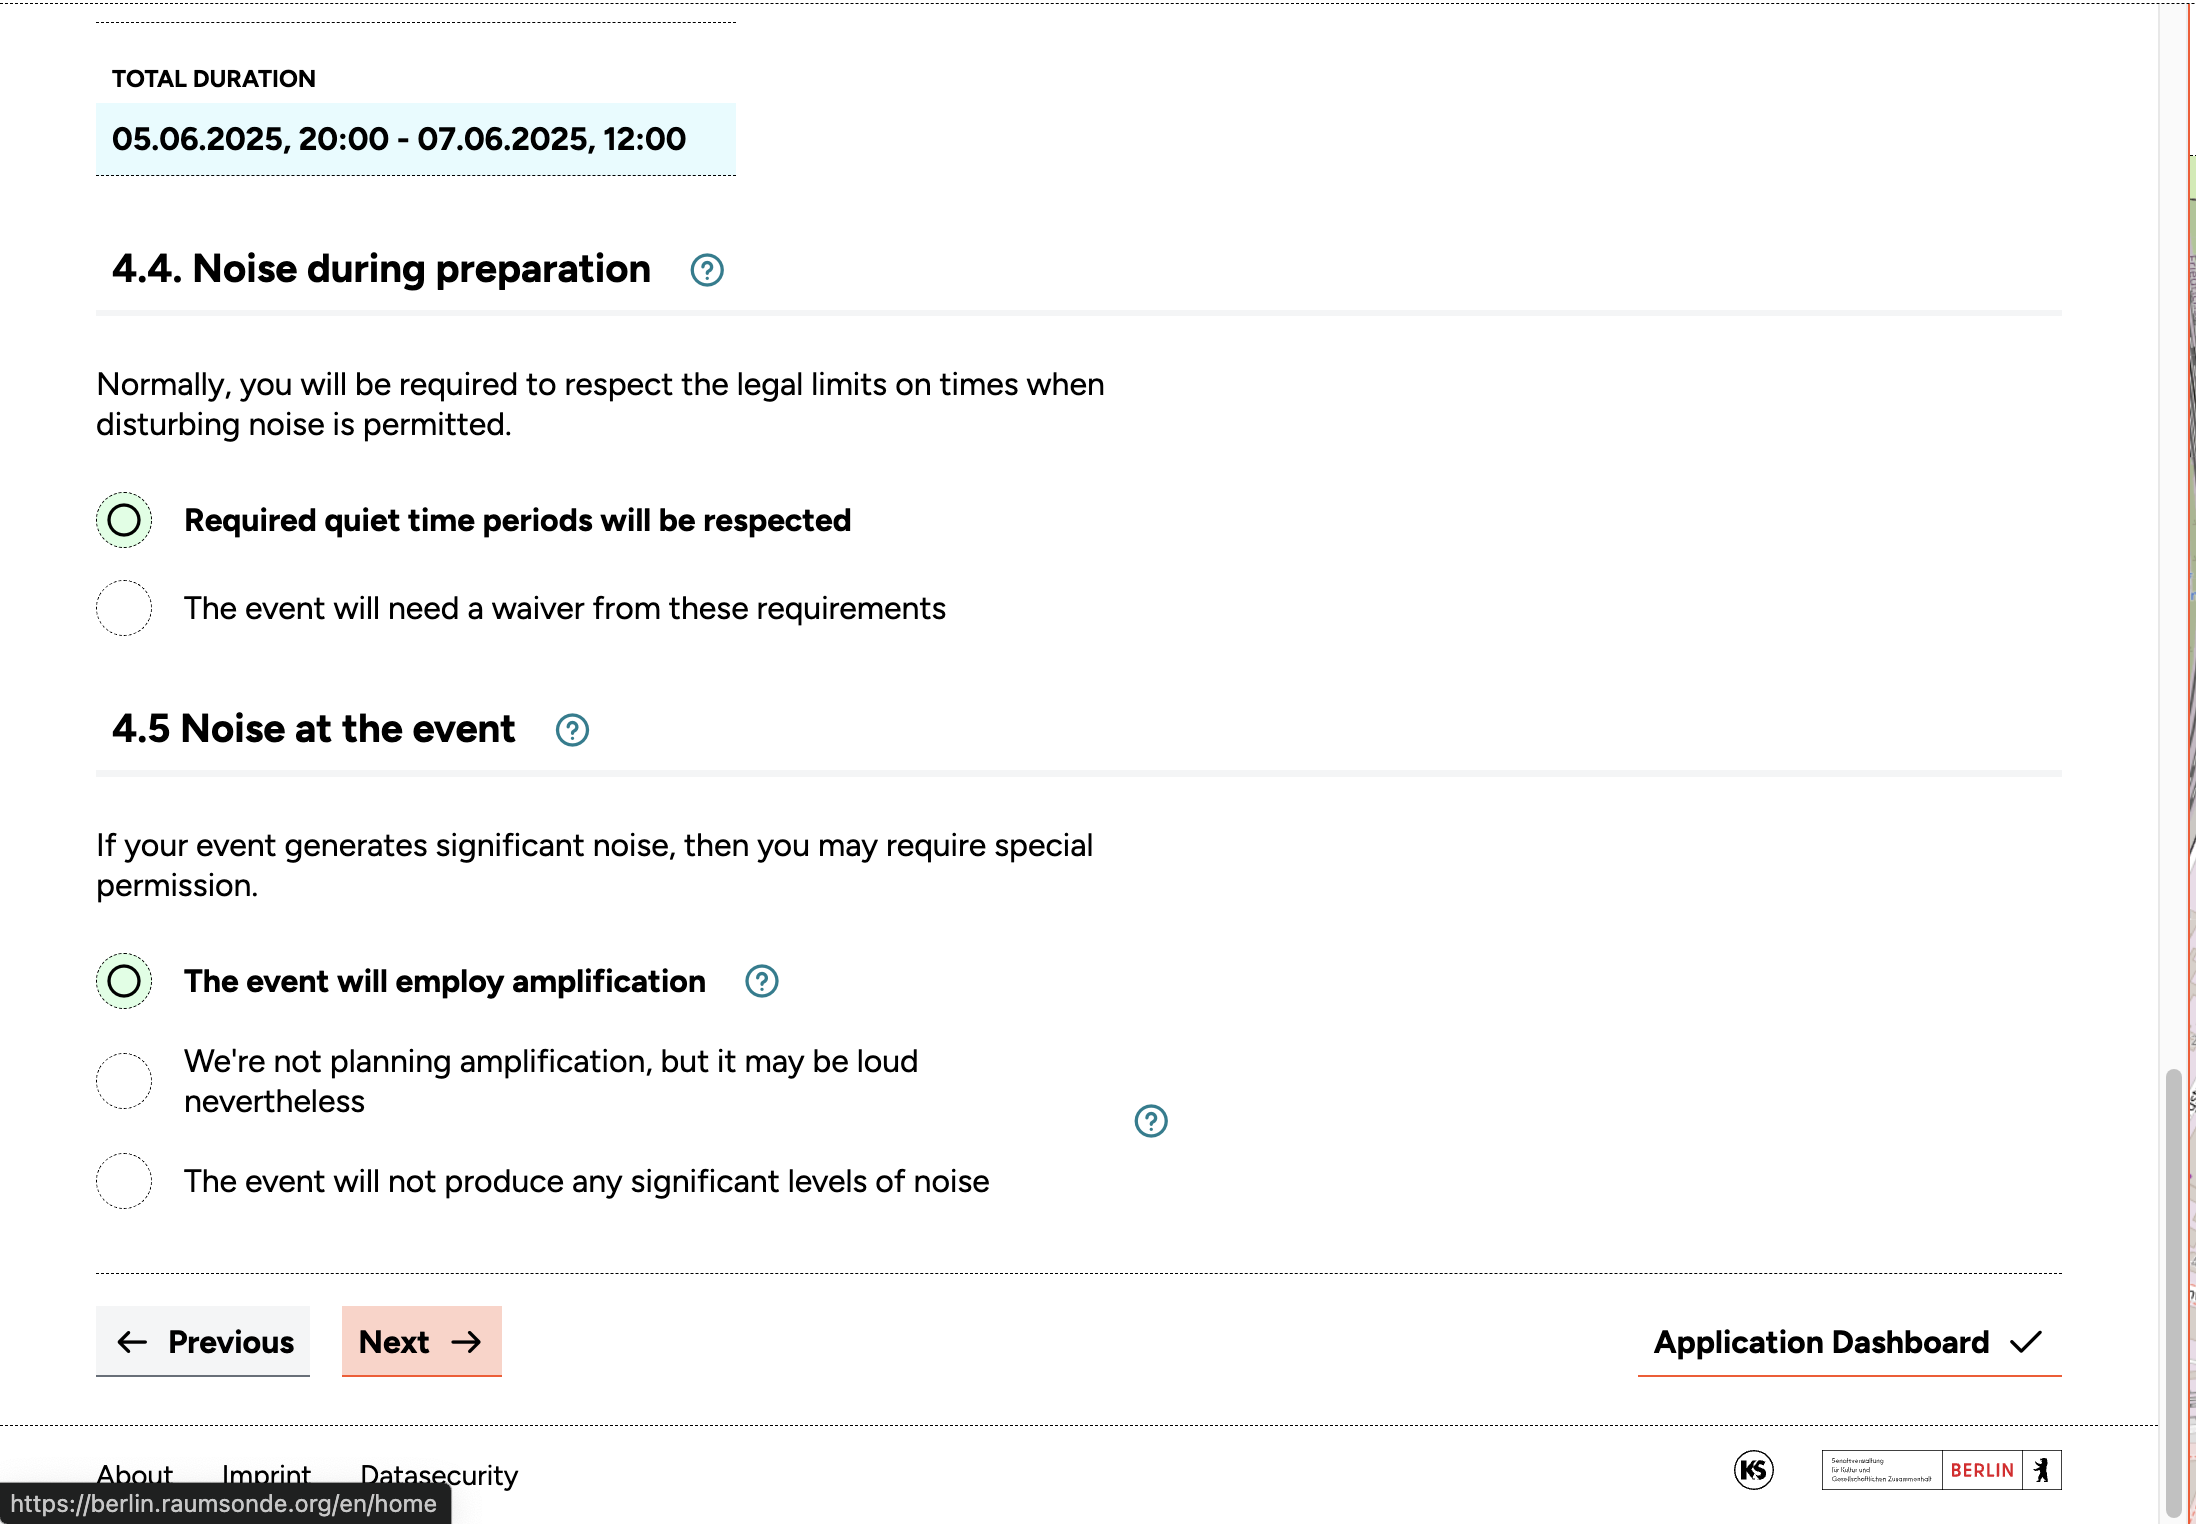2196x1524 pixels.
Task: Open the Imprint footer link
Action: point(266,1474)
